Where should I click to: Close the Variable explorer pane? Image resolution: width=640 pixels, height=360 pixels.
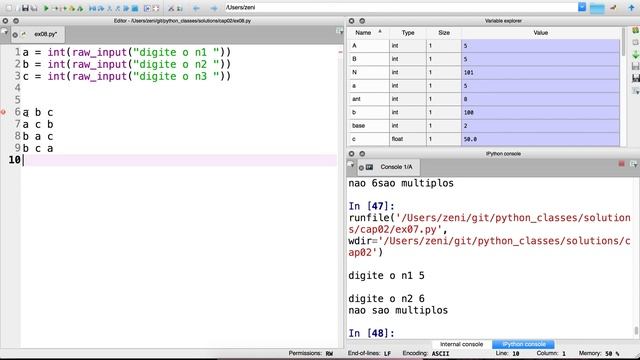coord(351,21)
